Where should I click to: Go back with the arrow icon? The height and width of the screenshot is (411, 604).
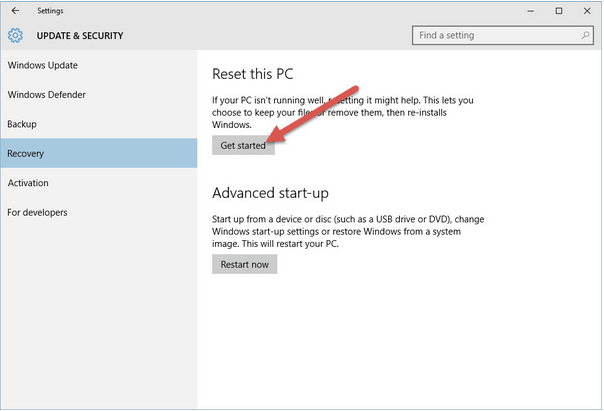coord(15,11)
